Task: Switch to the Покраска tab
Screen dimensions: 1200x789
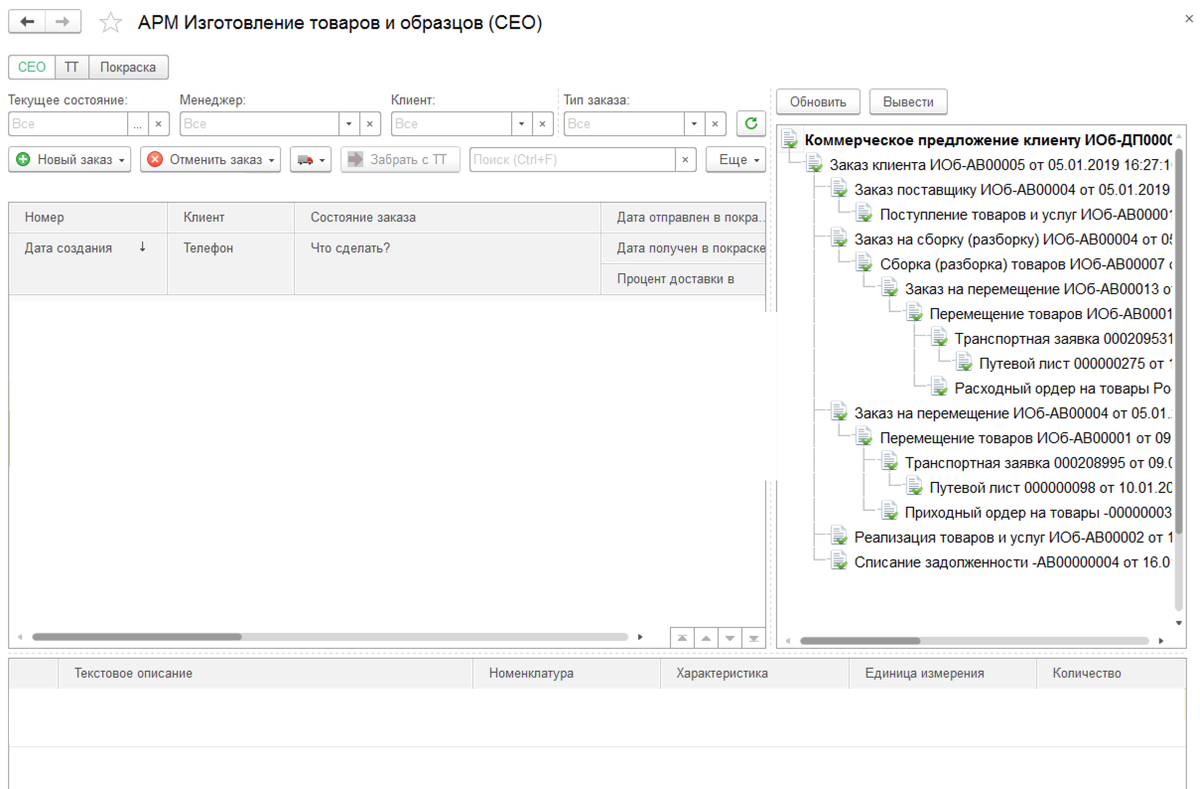Action: tap(128, 67)
